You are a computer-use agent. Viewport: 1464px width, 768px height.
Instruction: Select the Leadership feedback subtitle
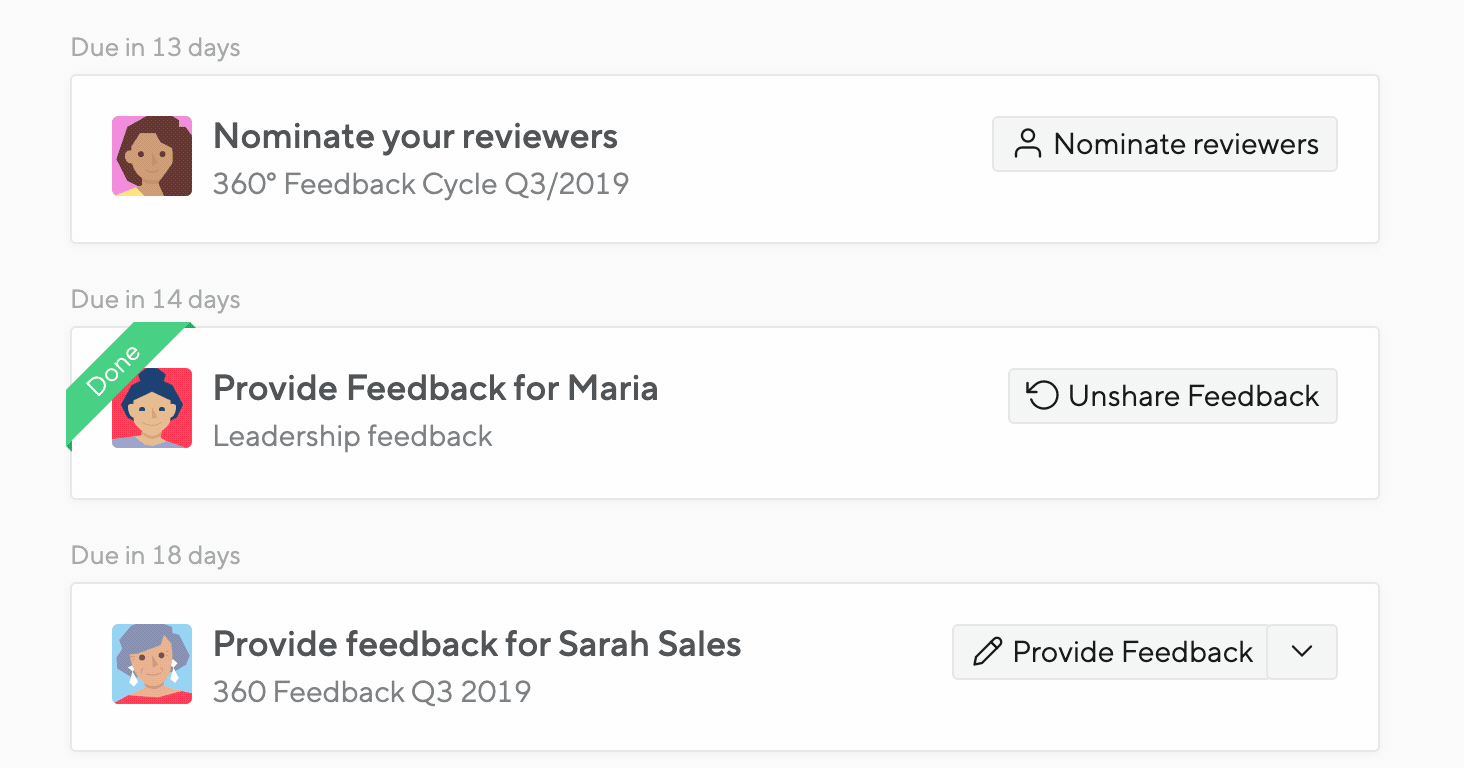click(x=353, y=436)
